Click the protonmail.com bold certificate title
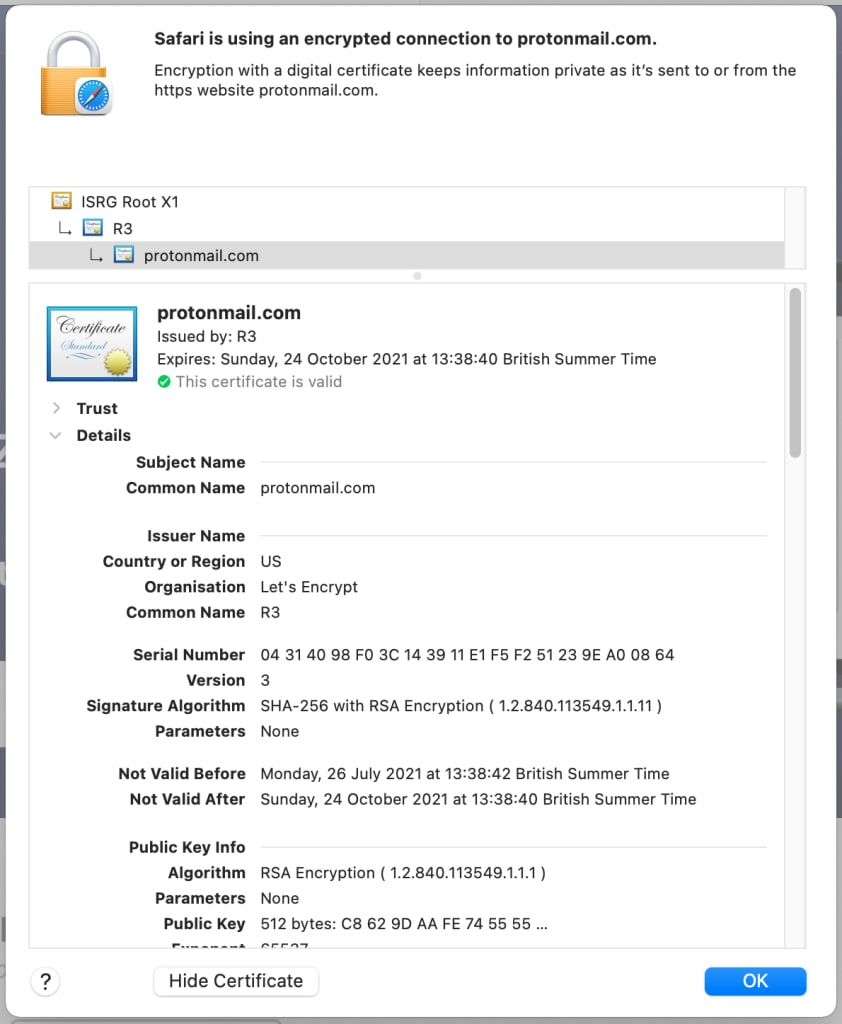842x1024 pixels. [229, 313]
